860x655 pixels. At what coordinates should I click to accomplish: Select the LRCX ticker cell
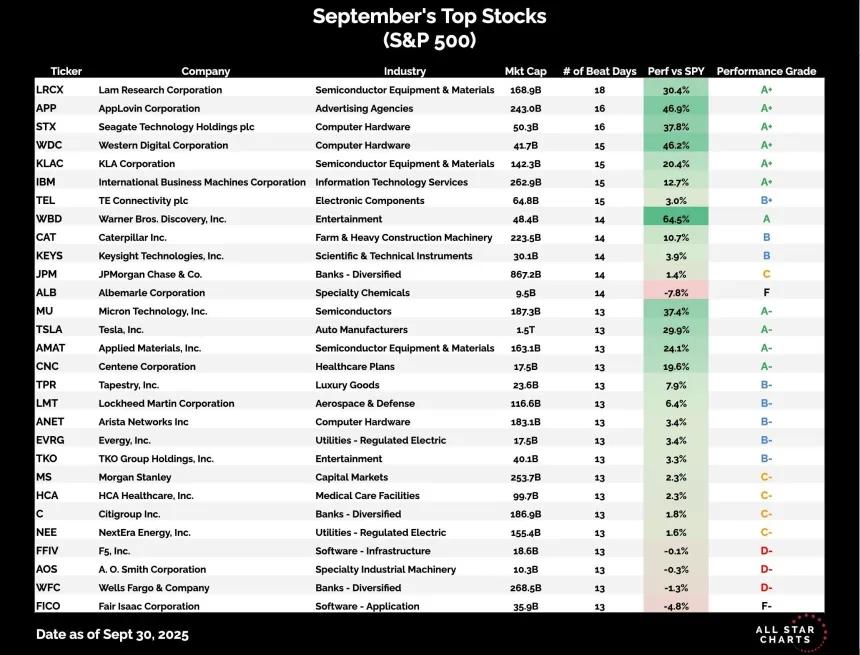click(x=50, y=90)
